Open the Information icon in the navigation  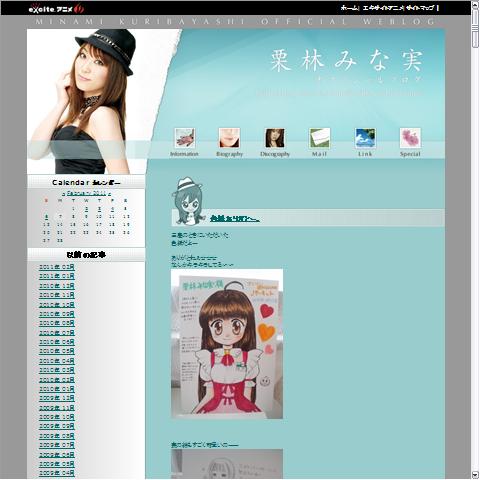pyautogui.click(x=184, y=138)
